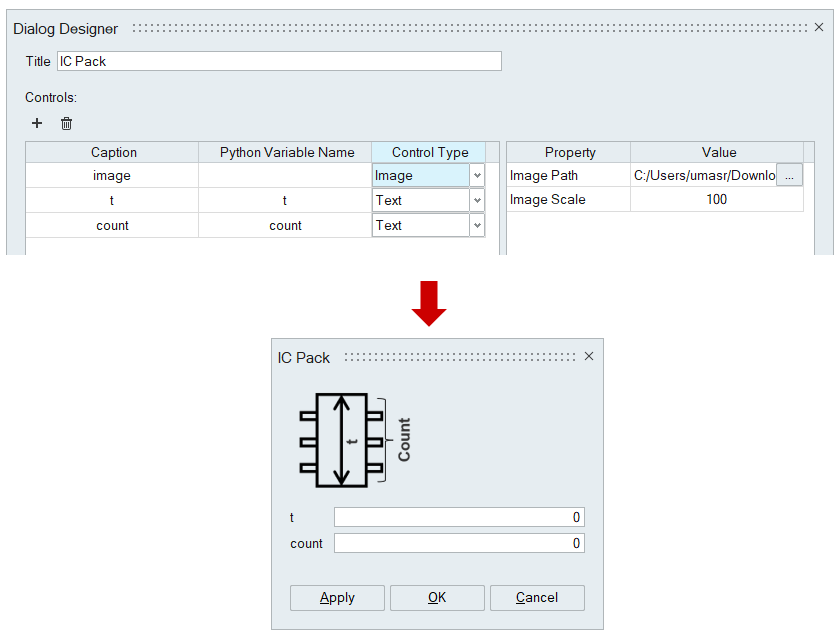Click the Image Path browse button
The width and height of the screenshot is (840, 641).
pyautogui.click(x=789, y=175)
